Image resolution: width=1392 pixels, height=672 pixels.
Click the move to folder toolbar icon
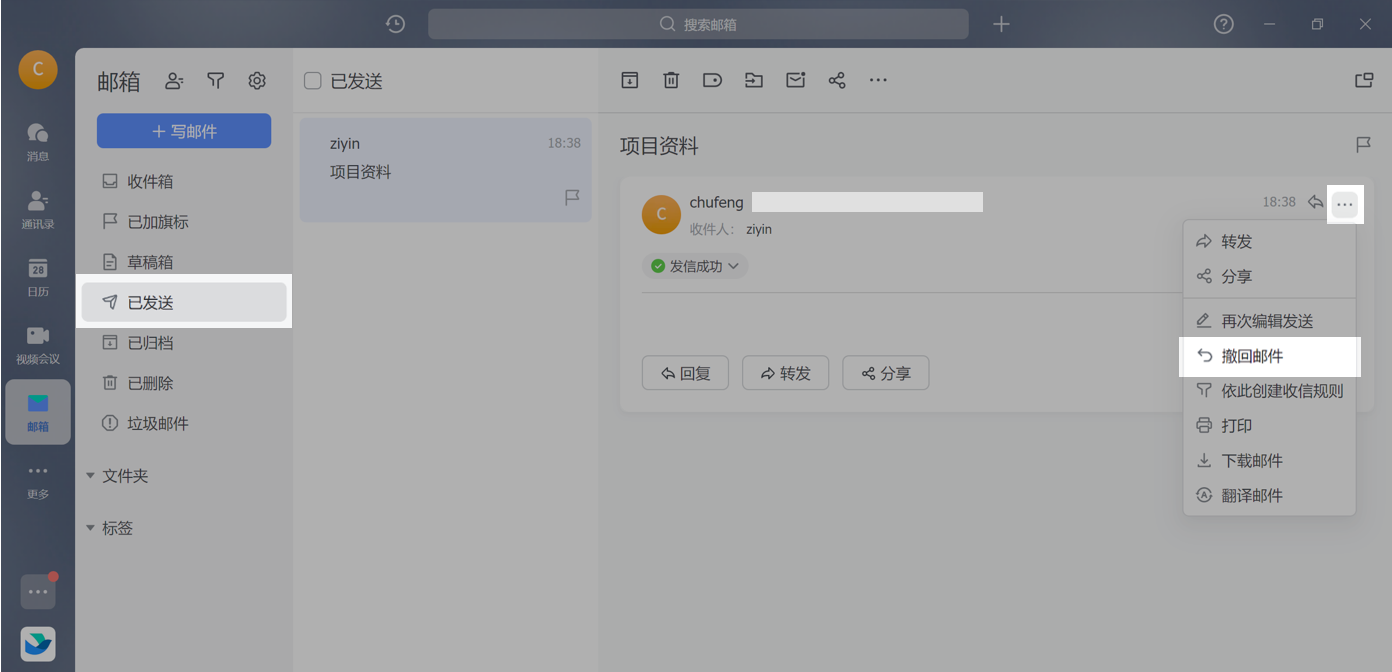point(754,80)
